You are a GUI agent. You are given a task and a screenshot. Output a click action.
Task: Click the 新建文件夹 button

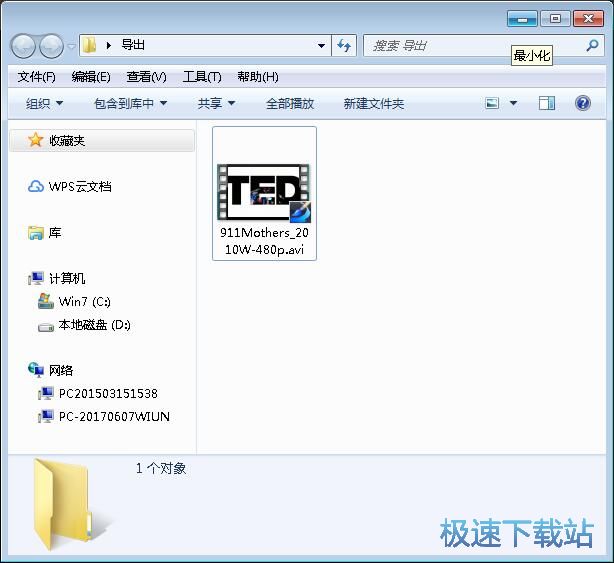coord(374,104)
